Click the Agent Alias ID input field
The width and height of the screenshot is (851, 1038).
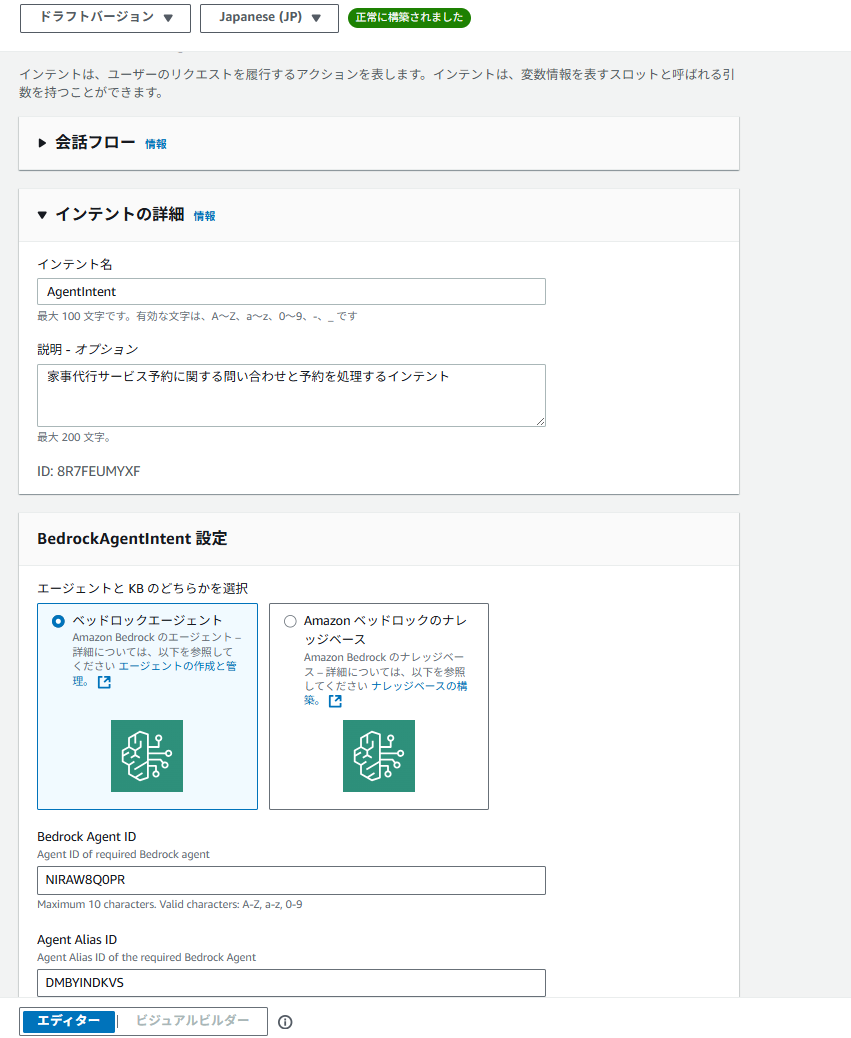[291, 983]
